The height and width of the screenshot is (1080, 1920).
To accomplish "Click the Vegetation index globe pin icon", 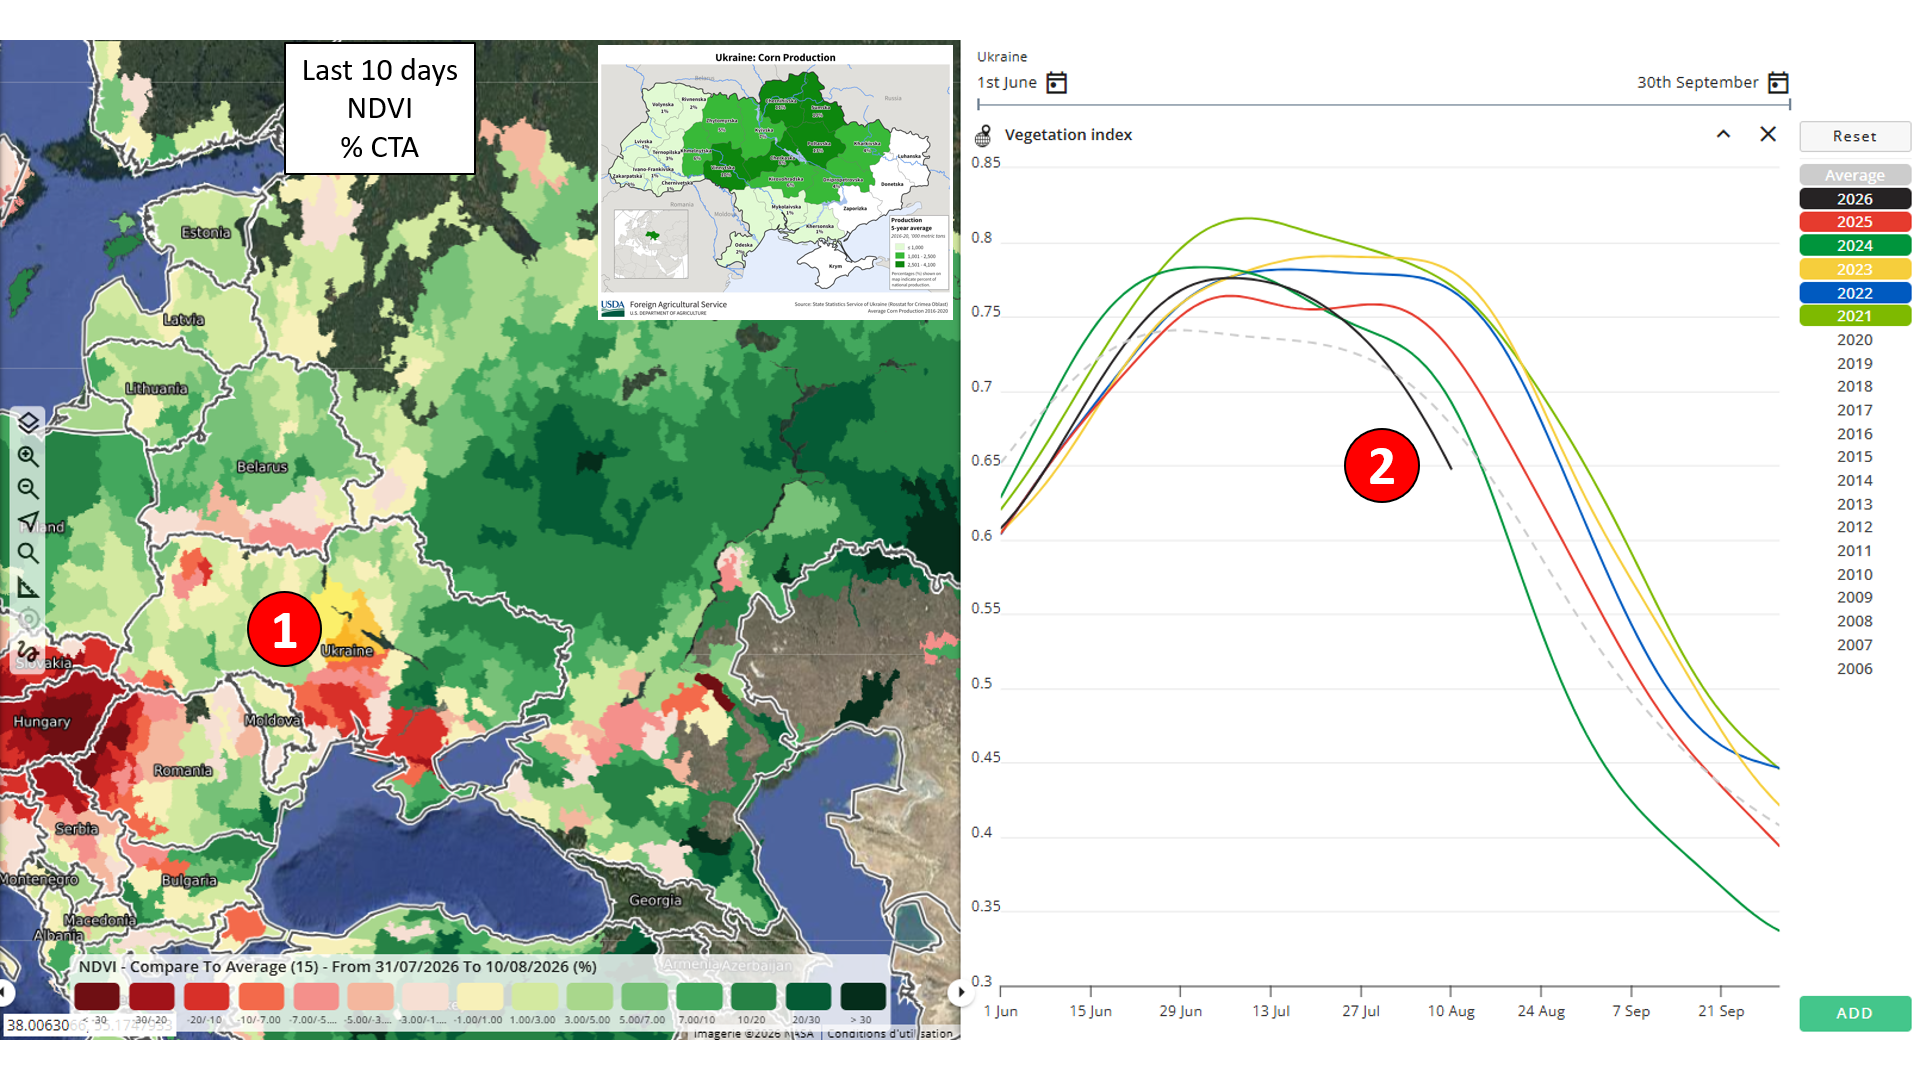I will click(984, 135).
